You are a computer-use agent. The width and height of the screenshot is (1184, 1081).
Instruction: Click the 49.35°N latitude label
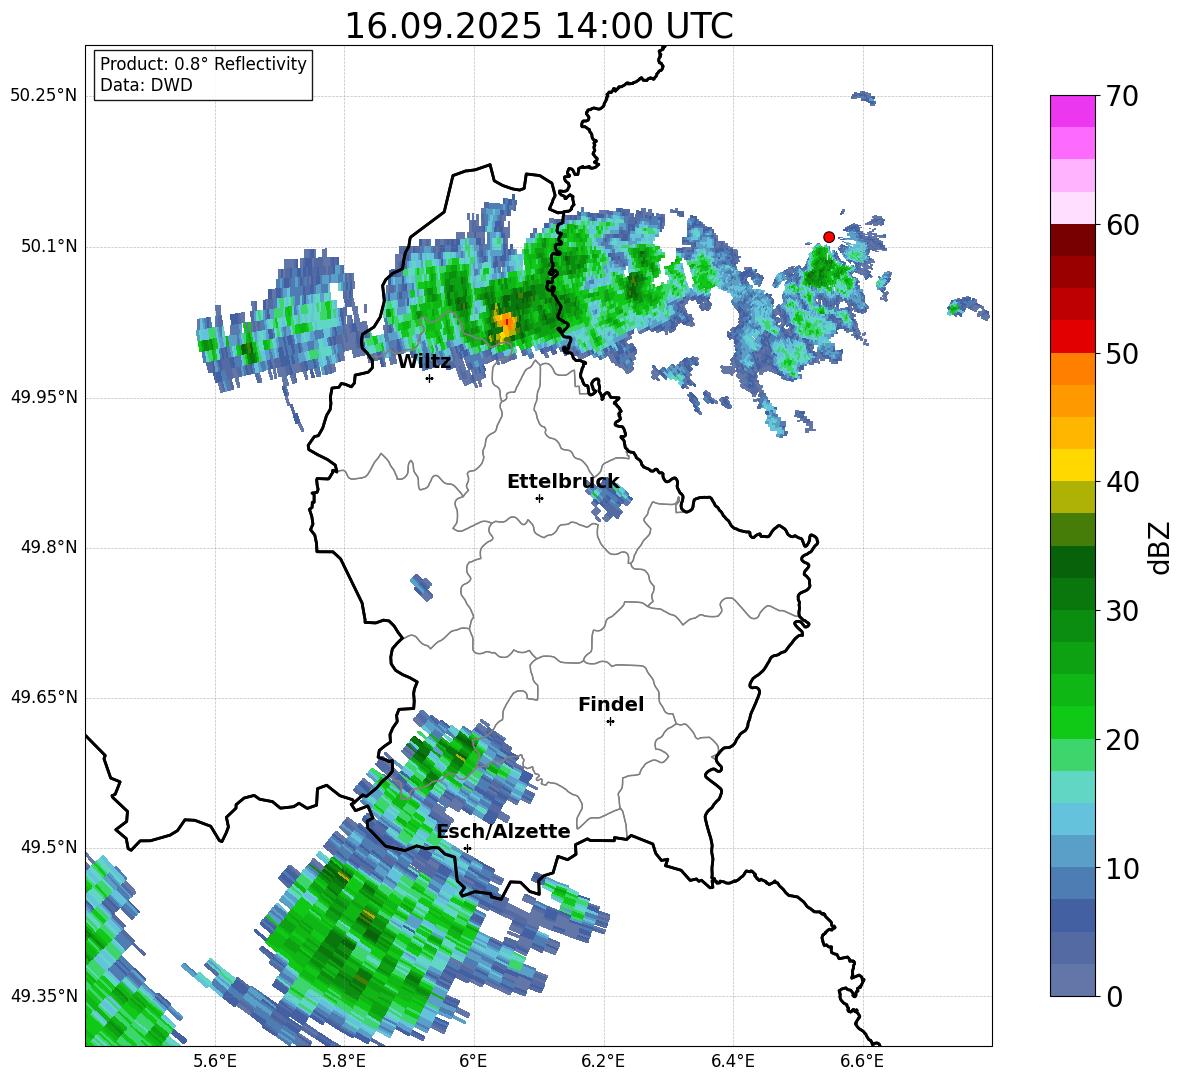pos(44,996)
